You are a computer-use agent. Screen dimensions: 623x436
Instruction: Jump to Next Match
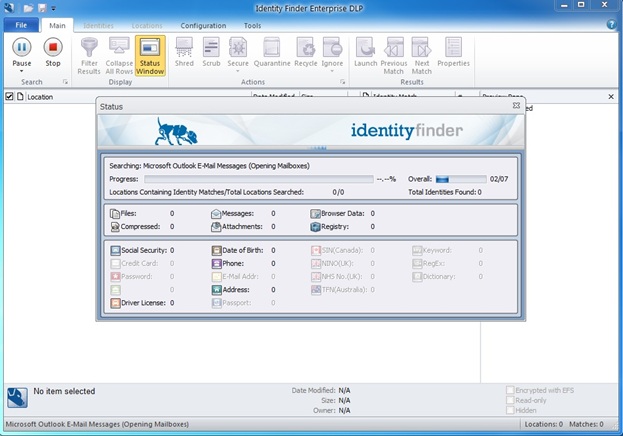pos(422,56)
